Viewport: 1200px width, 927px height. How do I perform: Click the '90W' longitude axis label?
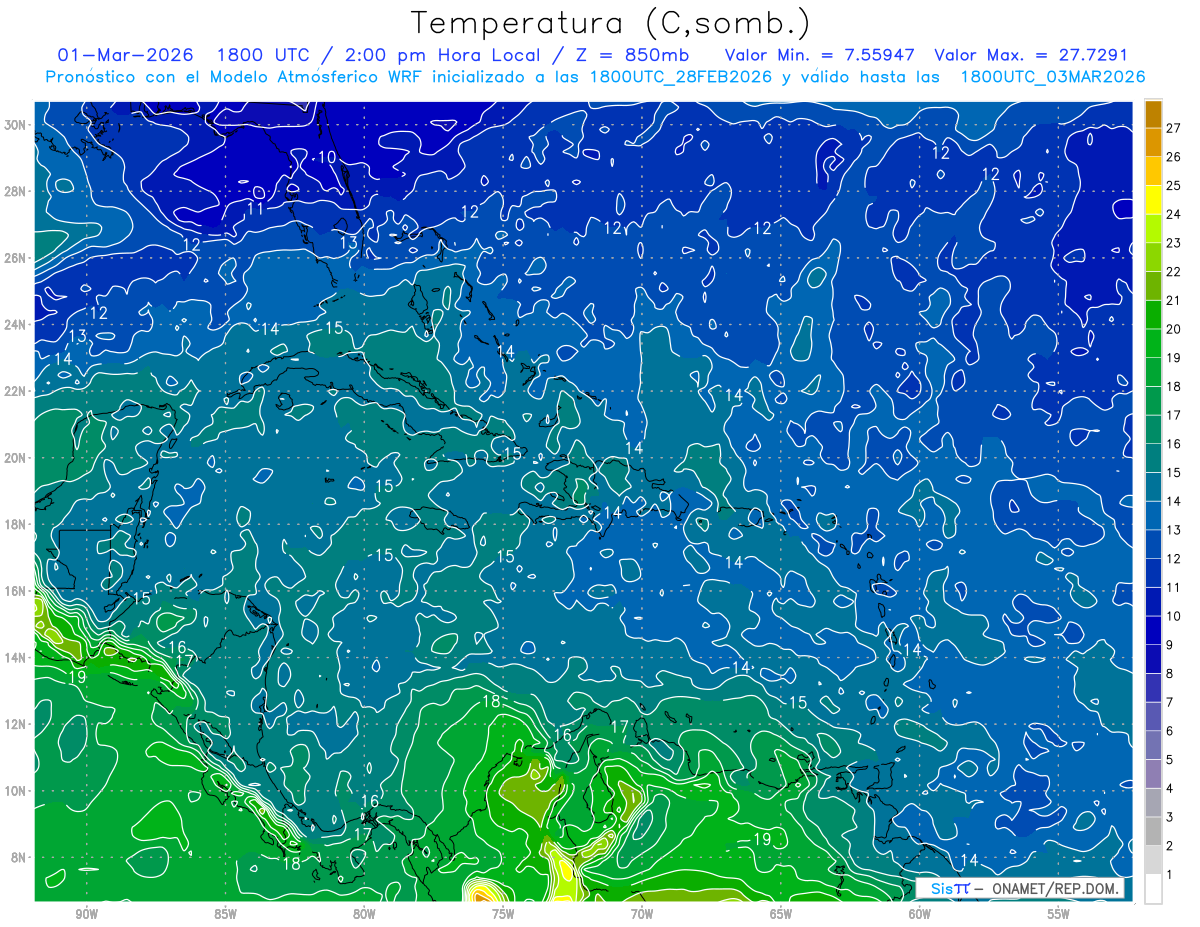pyautogui.click(x=86, y=914)
